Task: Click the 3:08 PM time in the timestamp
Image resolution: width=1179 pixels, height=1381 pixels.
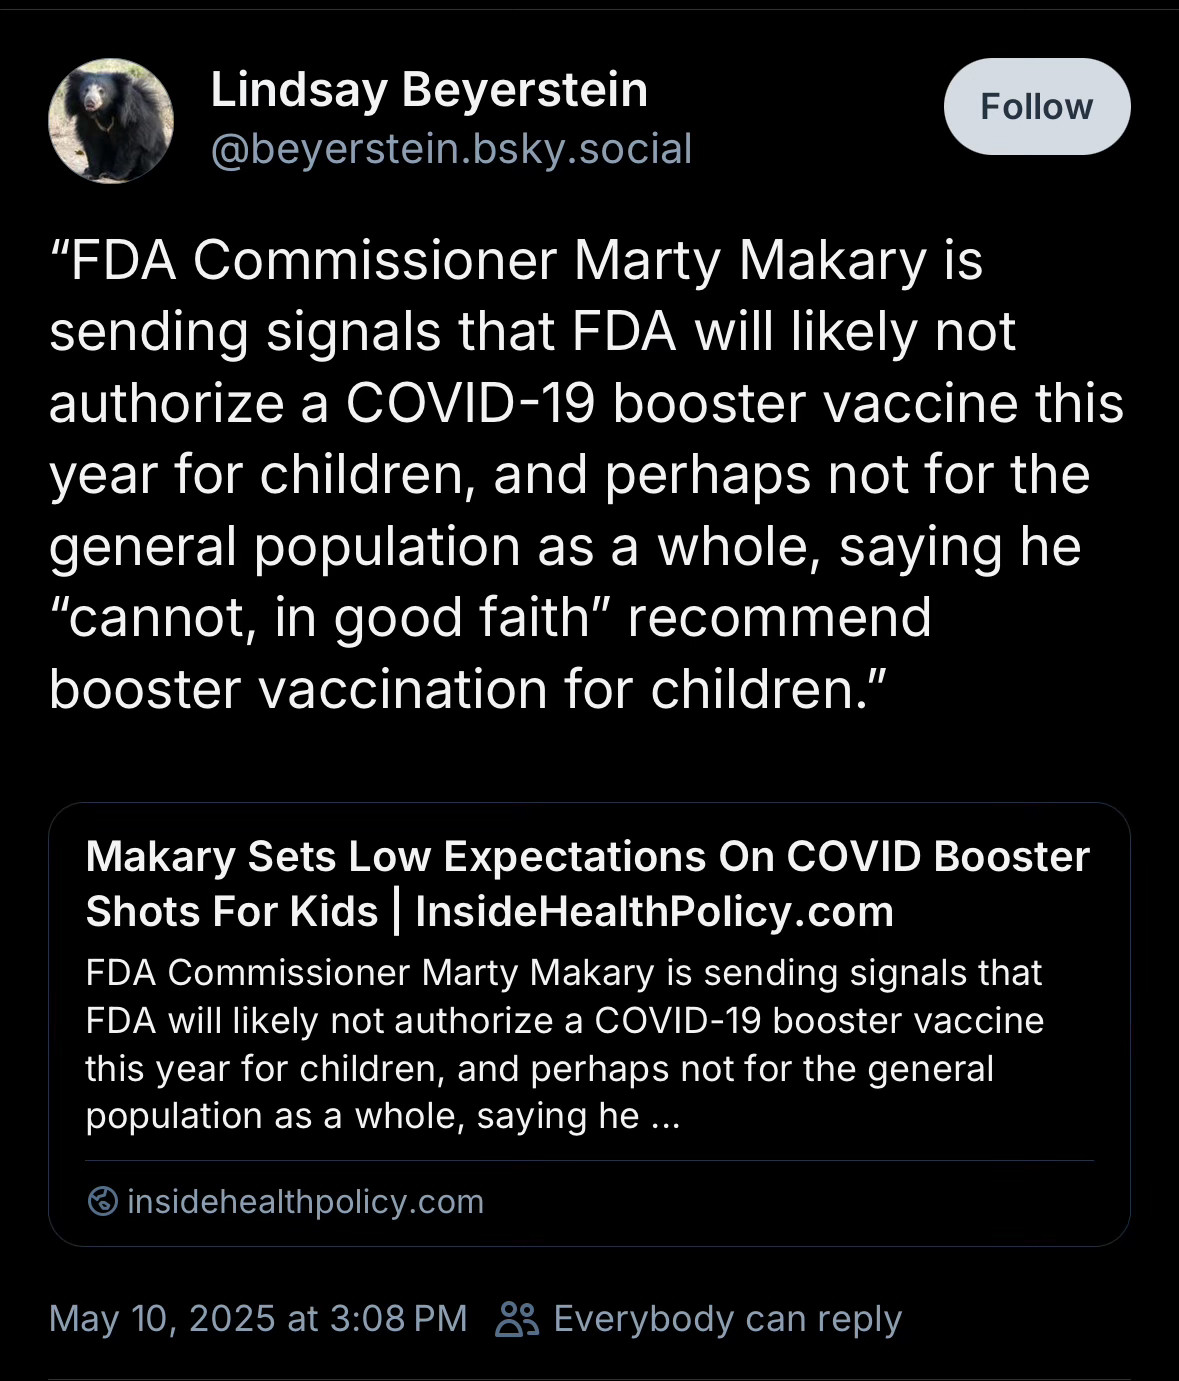Action: 398,1319
